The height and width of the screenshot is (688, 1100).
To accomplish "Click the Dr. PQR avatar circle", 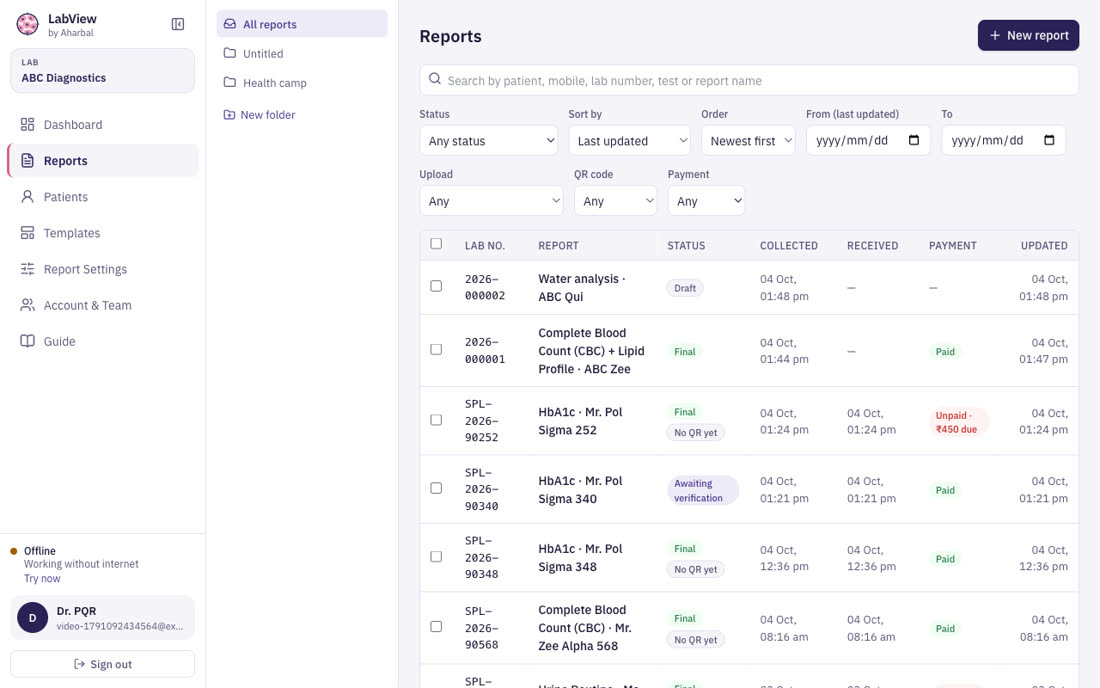I will coord(32,618).
